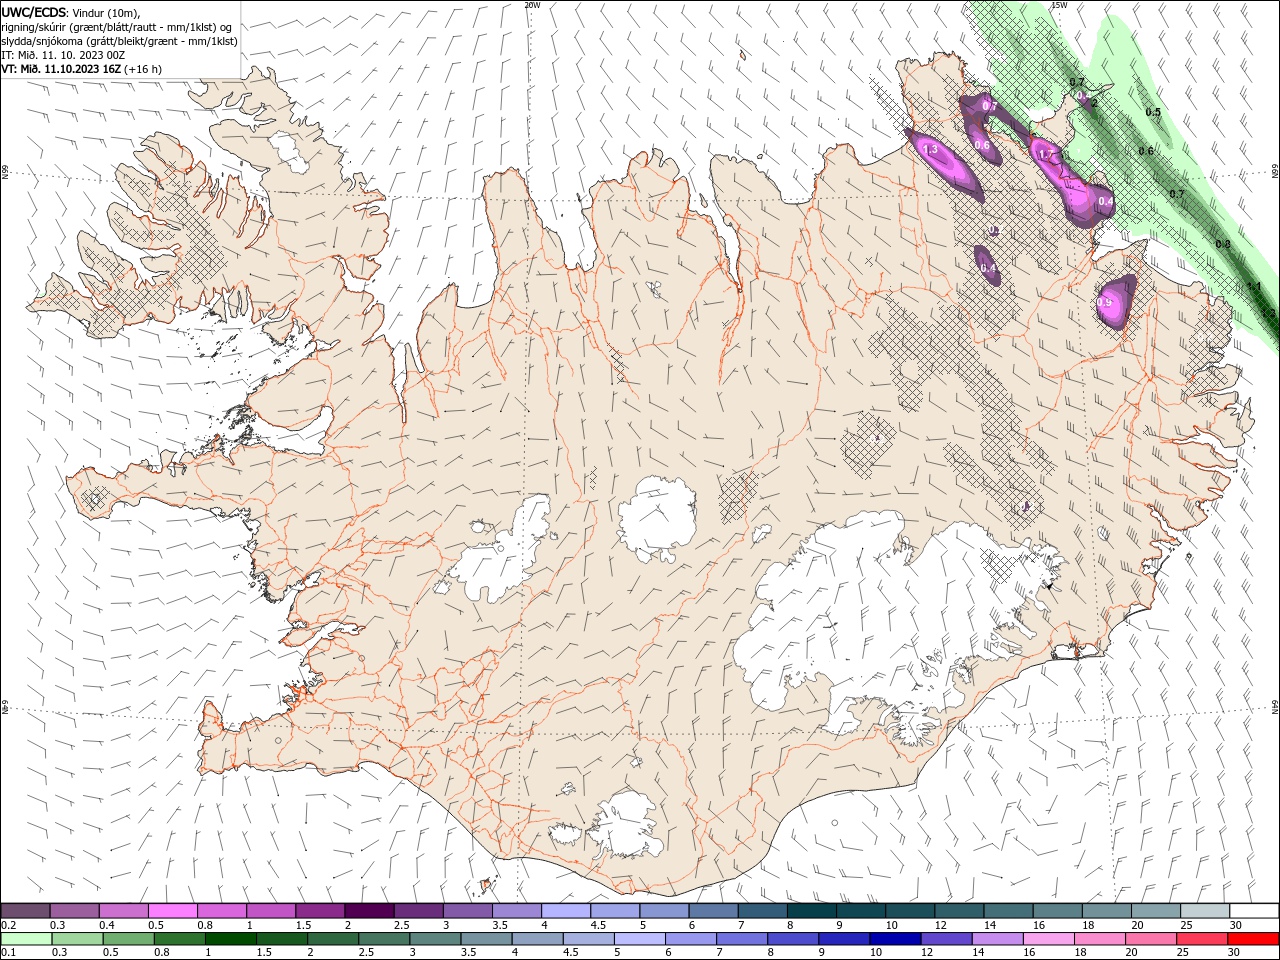Select the UWC/ECDS title text
The image size is (1280, 960).
36,12
